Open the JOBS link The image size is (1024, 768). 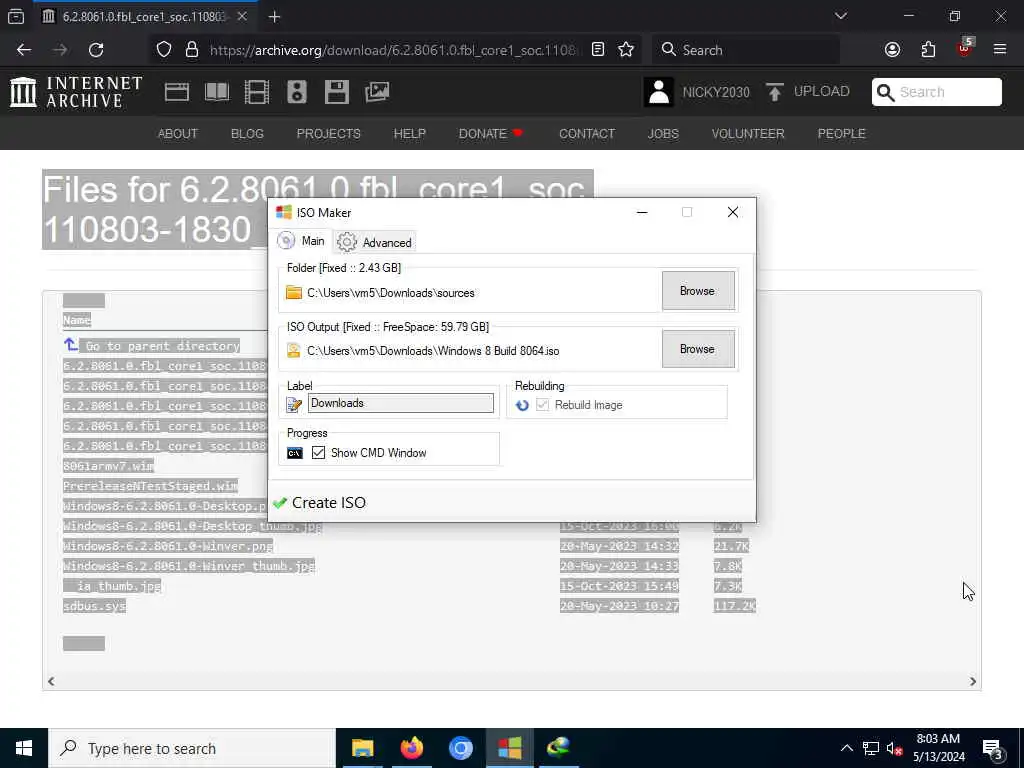663,133
